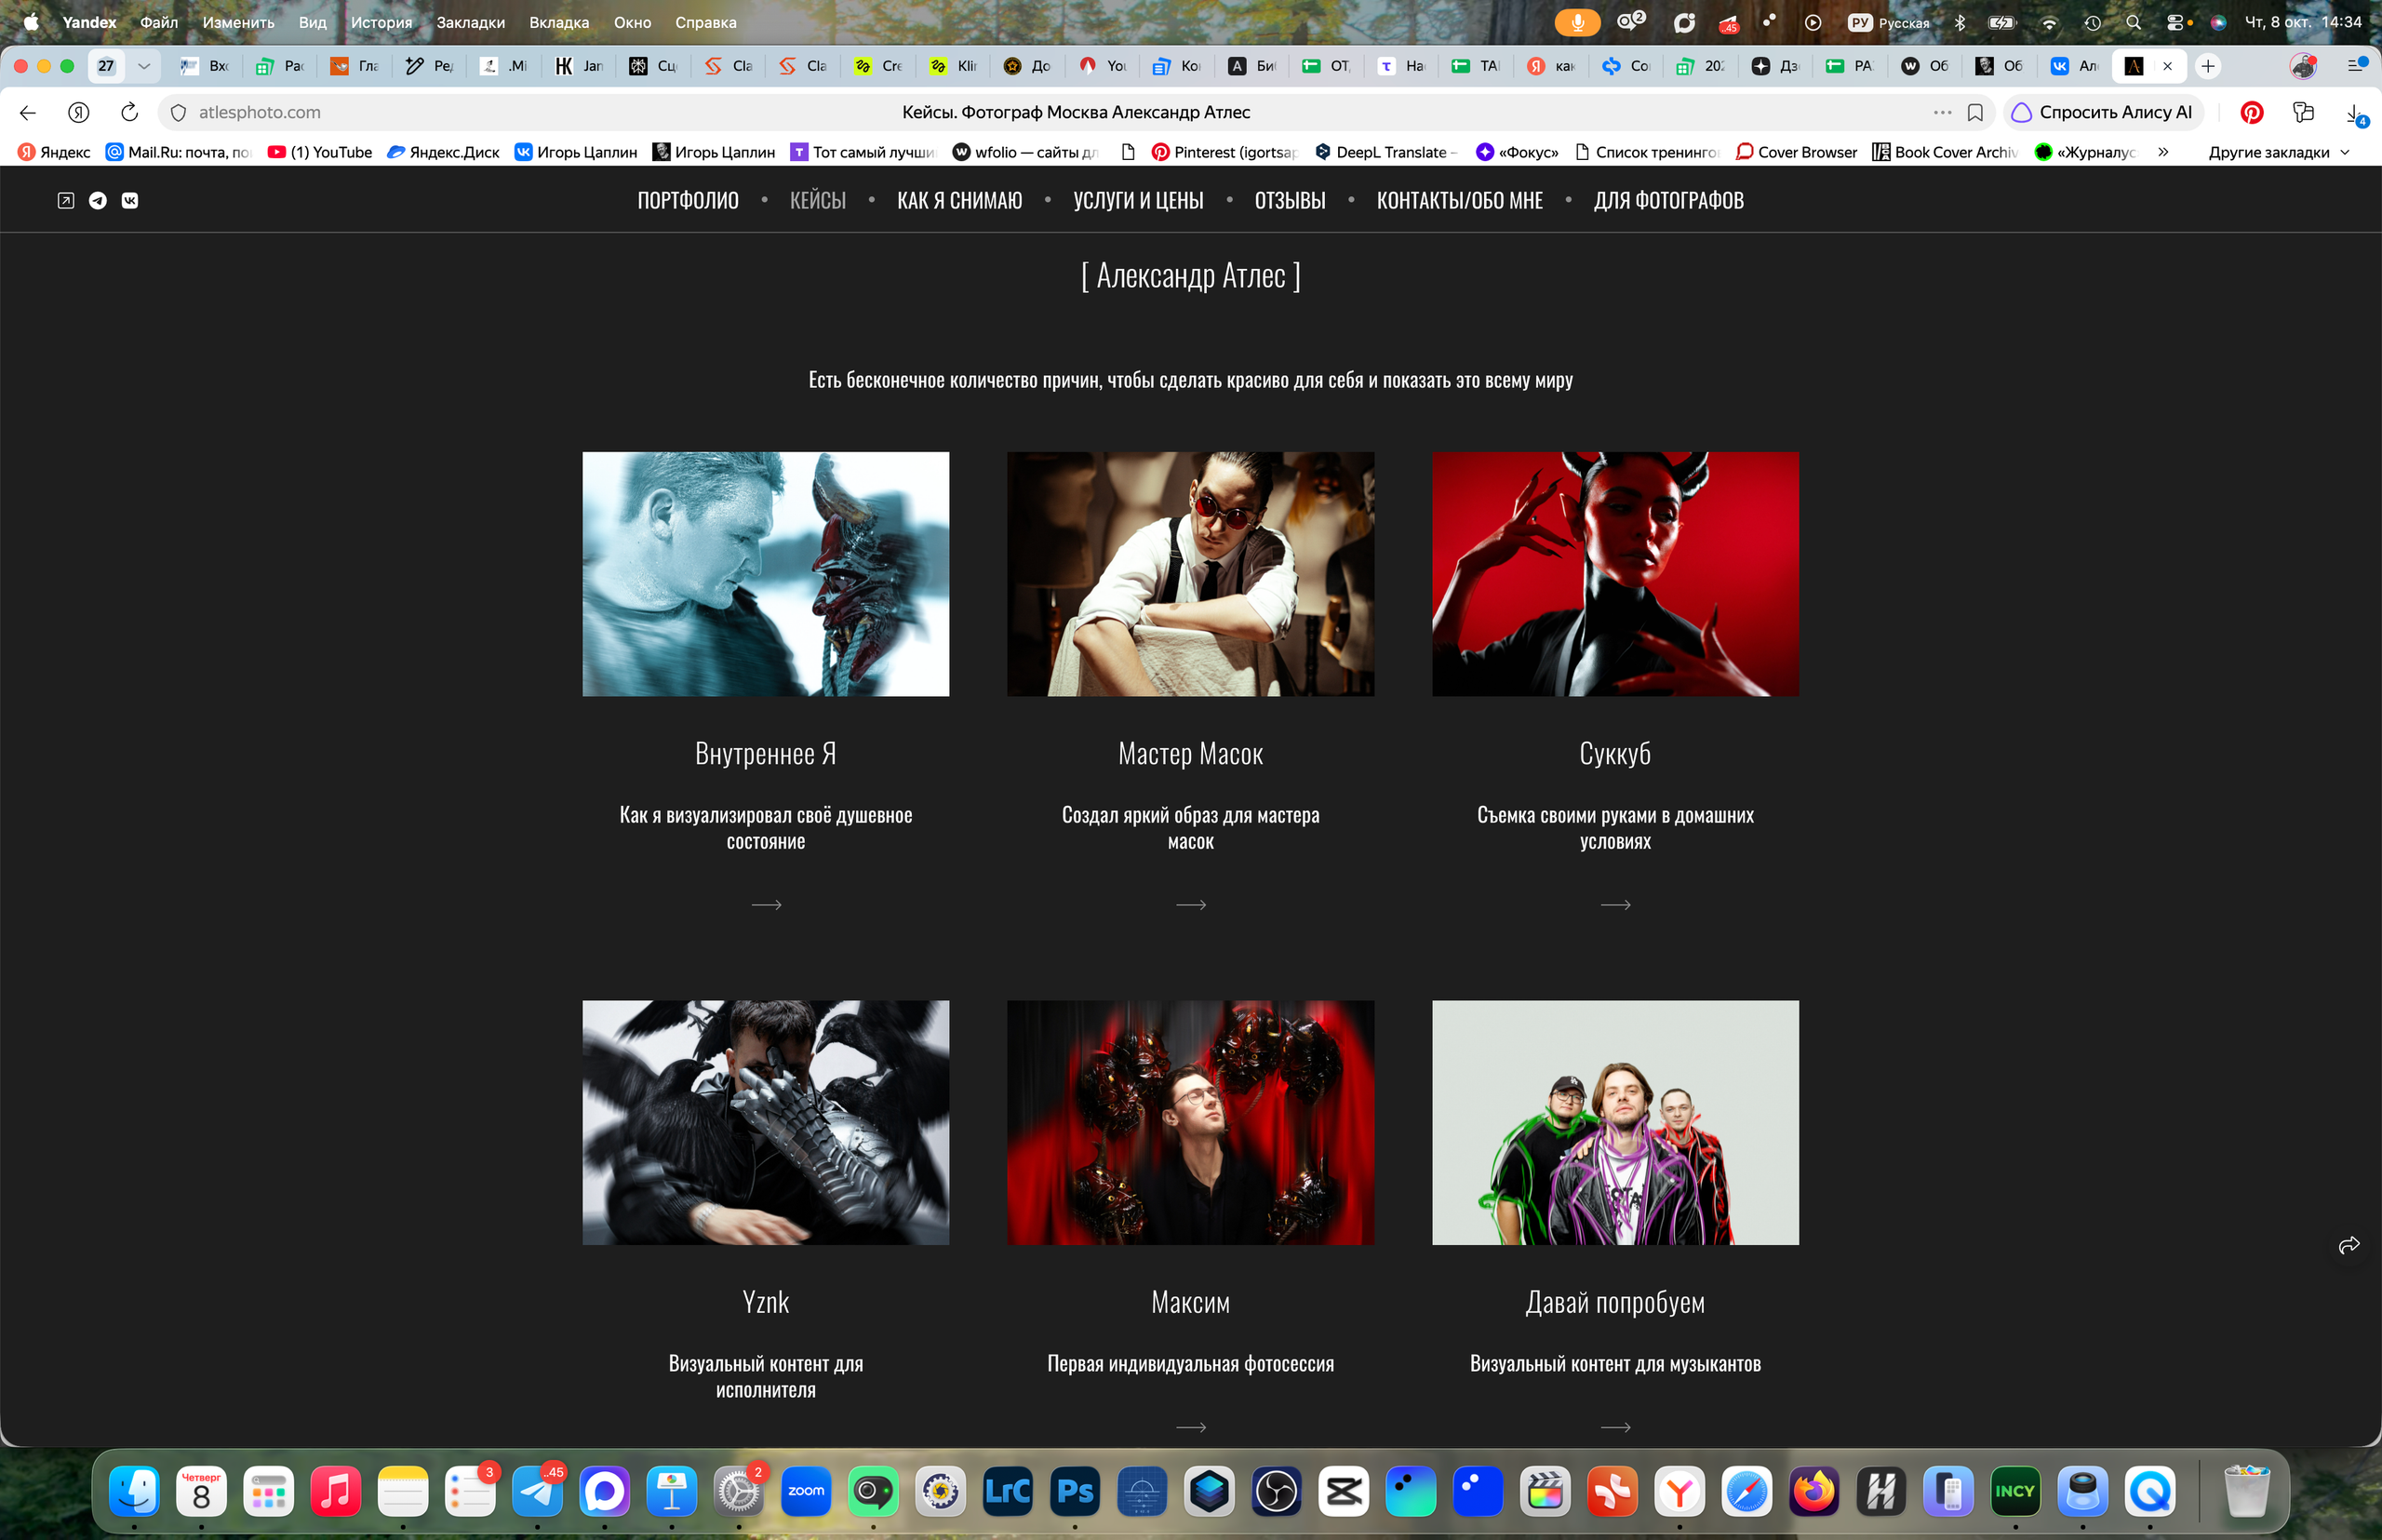Click arrow link under Суккуб case
The height and width of the screenshot is (1540, 2382).
[x=1615, y=905]
